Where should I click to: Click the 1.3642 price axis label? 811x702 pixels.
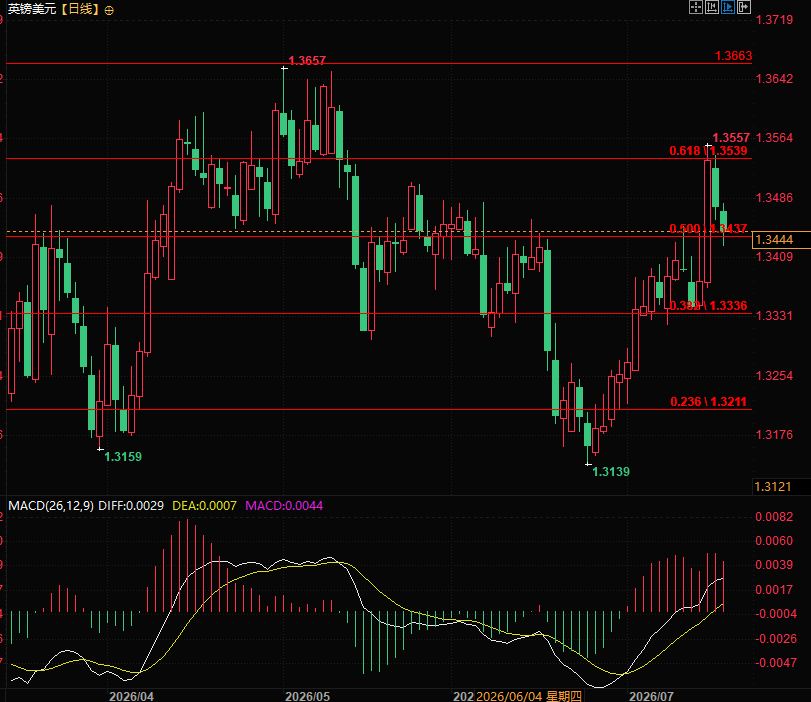pos(774,79)
